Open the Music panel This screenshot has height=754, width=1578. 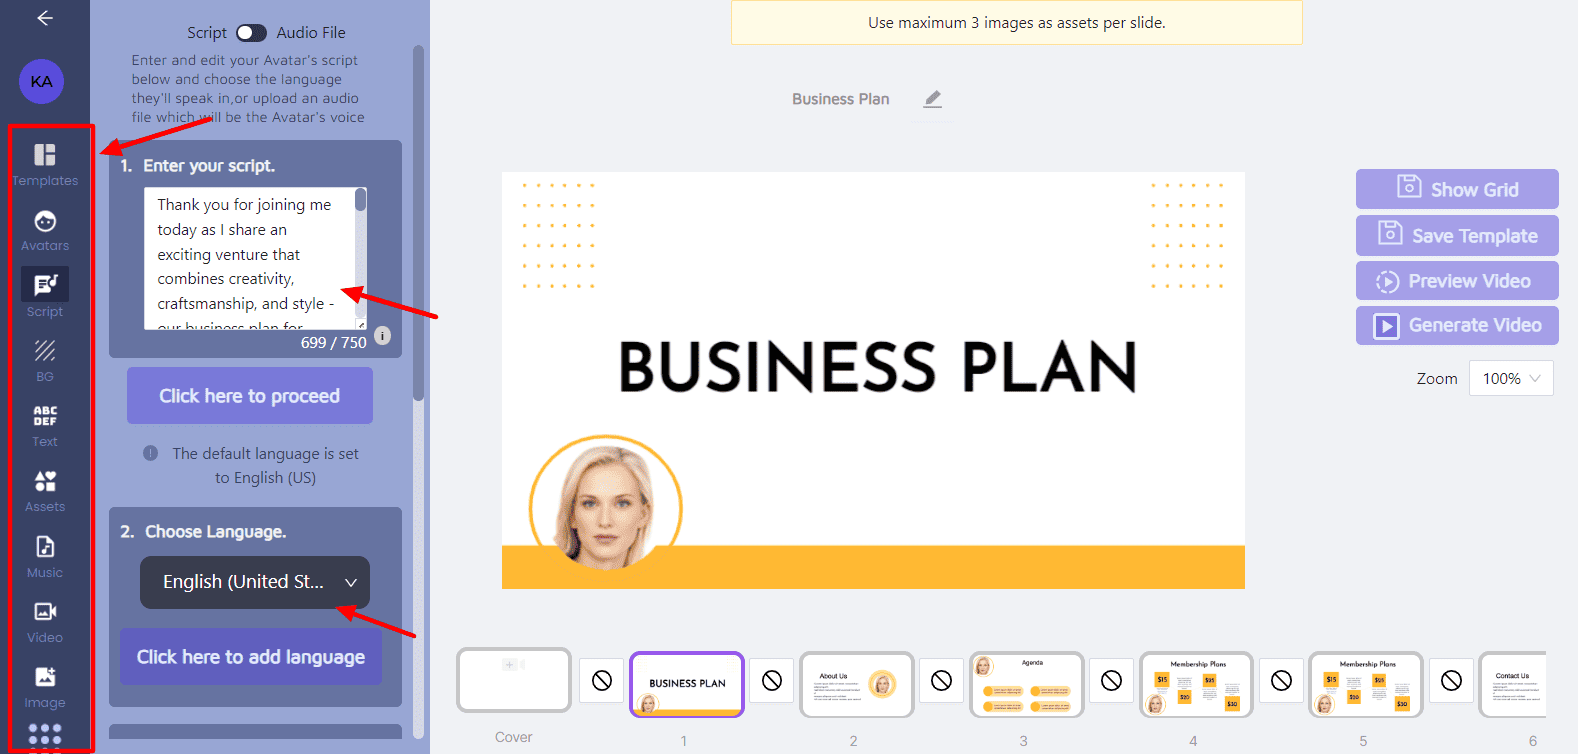tap(45, 556)
